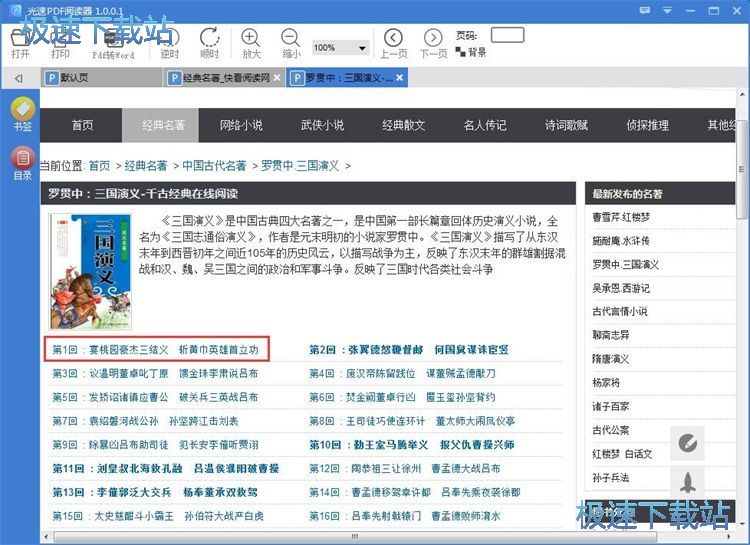750x545 pixels.
Task: Click the horizontal scrollbar thumb
Action: click(x=354, y=536)
